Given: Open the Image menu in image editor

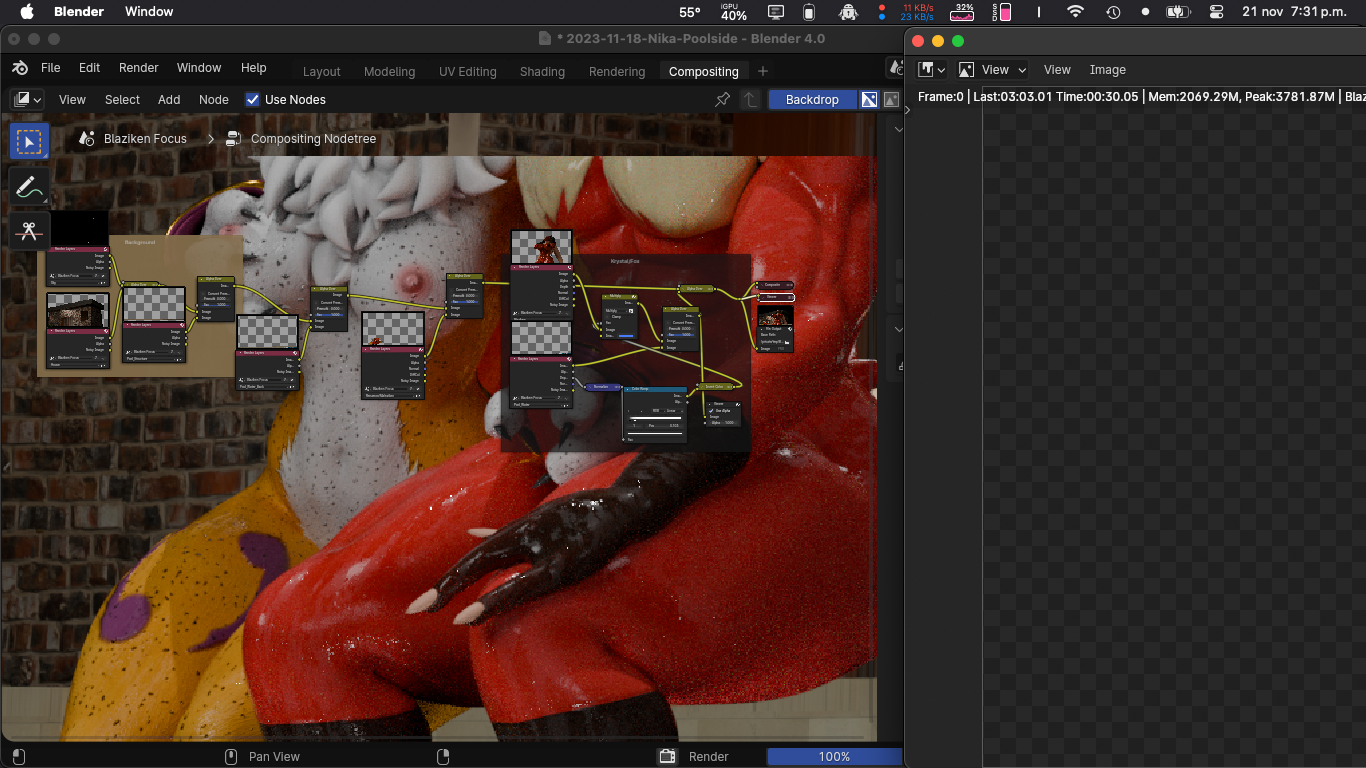Looking at the screenshot, I should click(x=1107, y=70).
